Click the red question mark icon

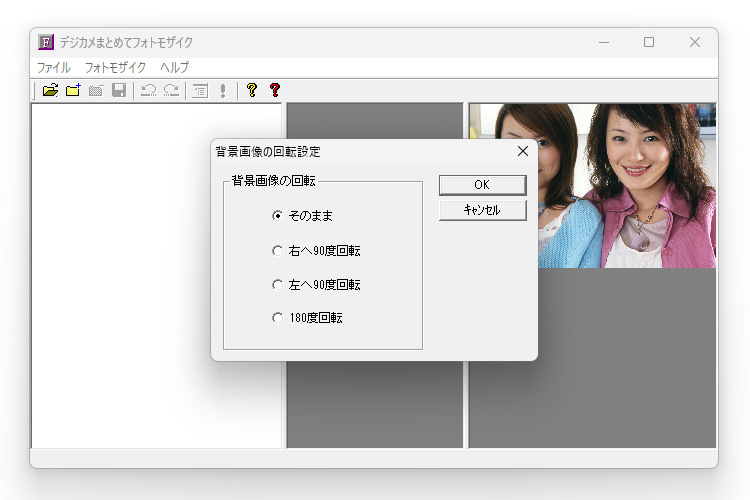pyautogui.click(x=275, y=90)
